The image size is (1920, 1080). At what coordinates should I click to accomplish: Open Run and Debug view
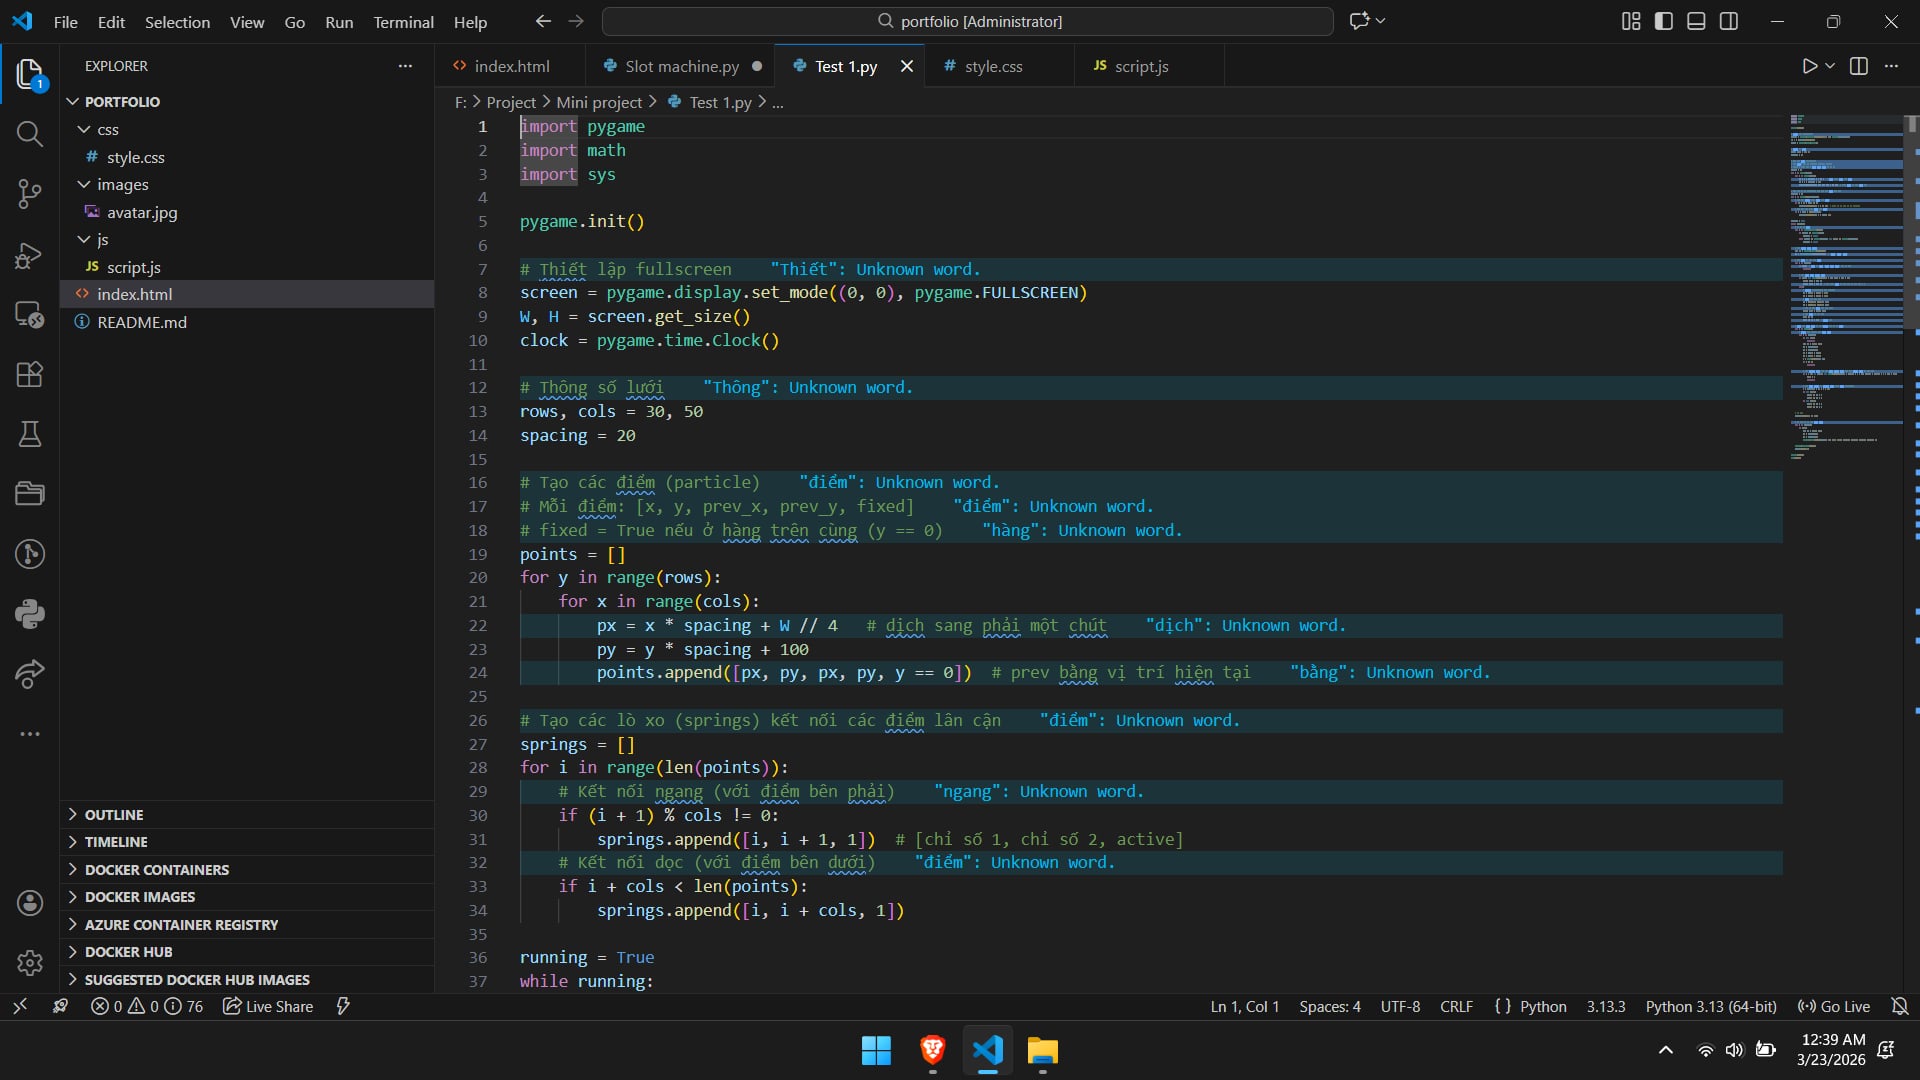pyautogui.click(x=29, y=255)
